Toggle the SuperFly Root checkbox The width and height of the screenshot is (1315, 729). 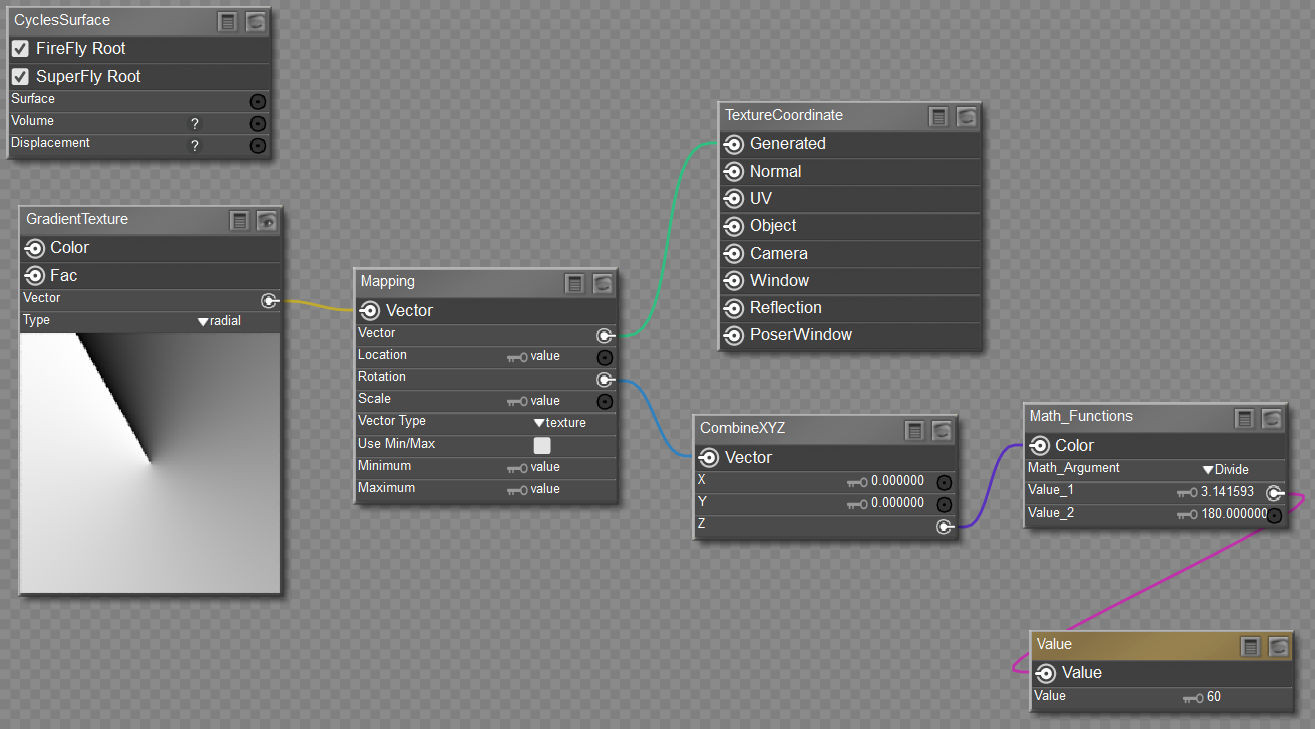tap(20, 76)
